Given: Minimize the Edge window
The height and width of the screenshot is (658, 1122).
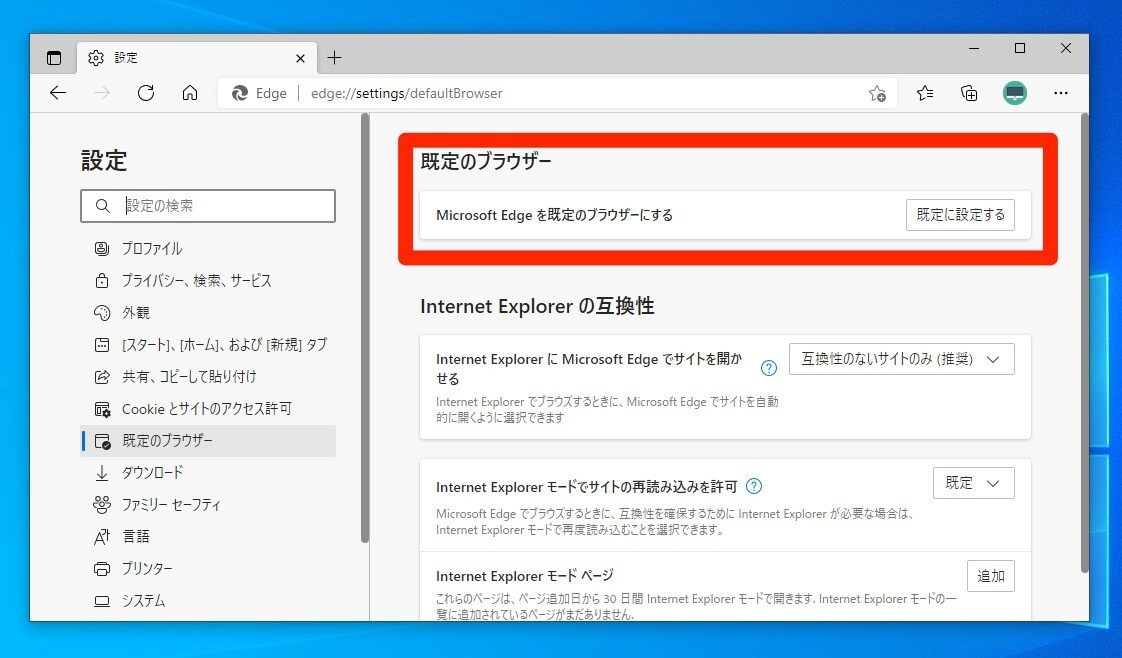Looking at the screenshot, I should tap(974, 49).
